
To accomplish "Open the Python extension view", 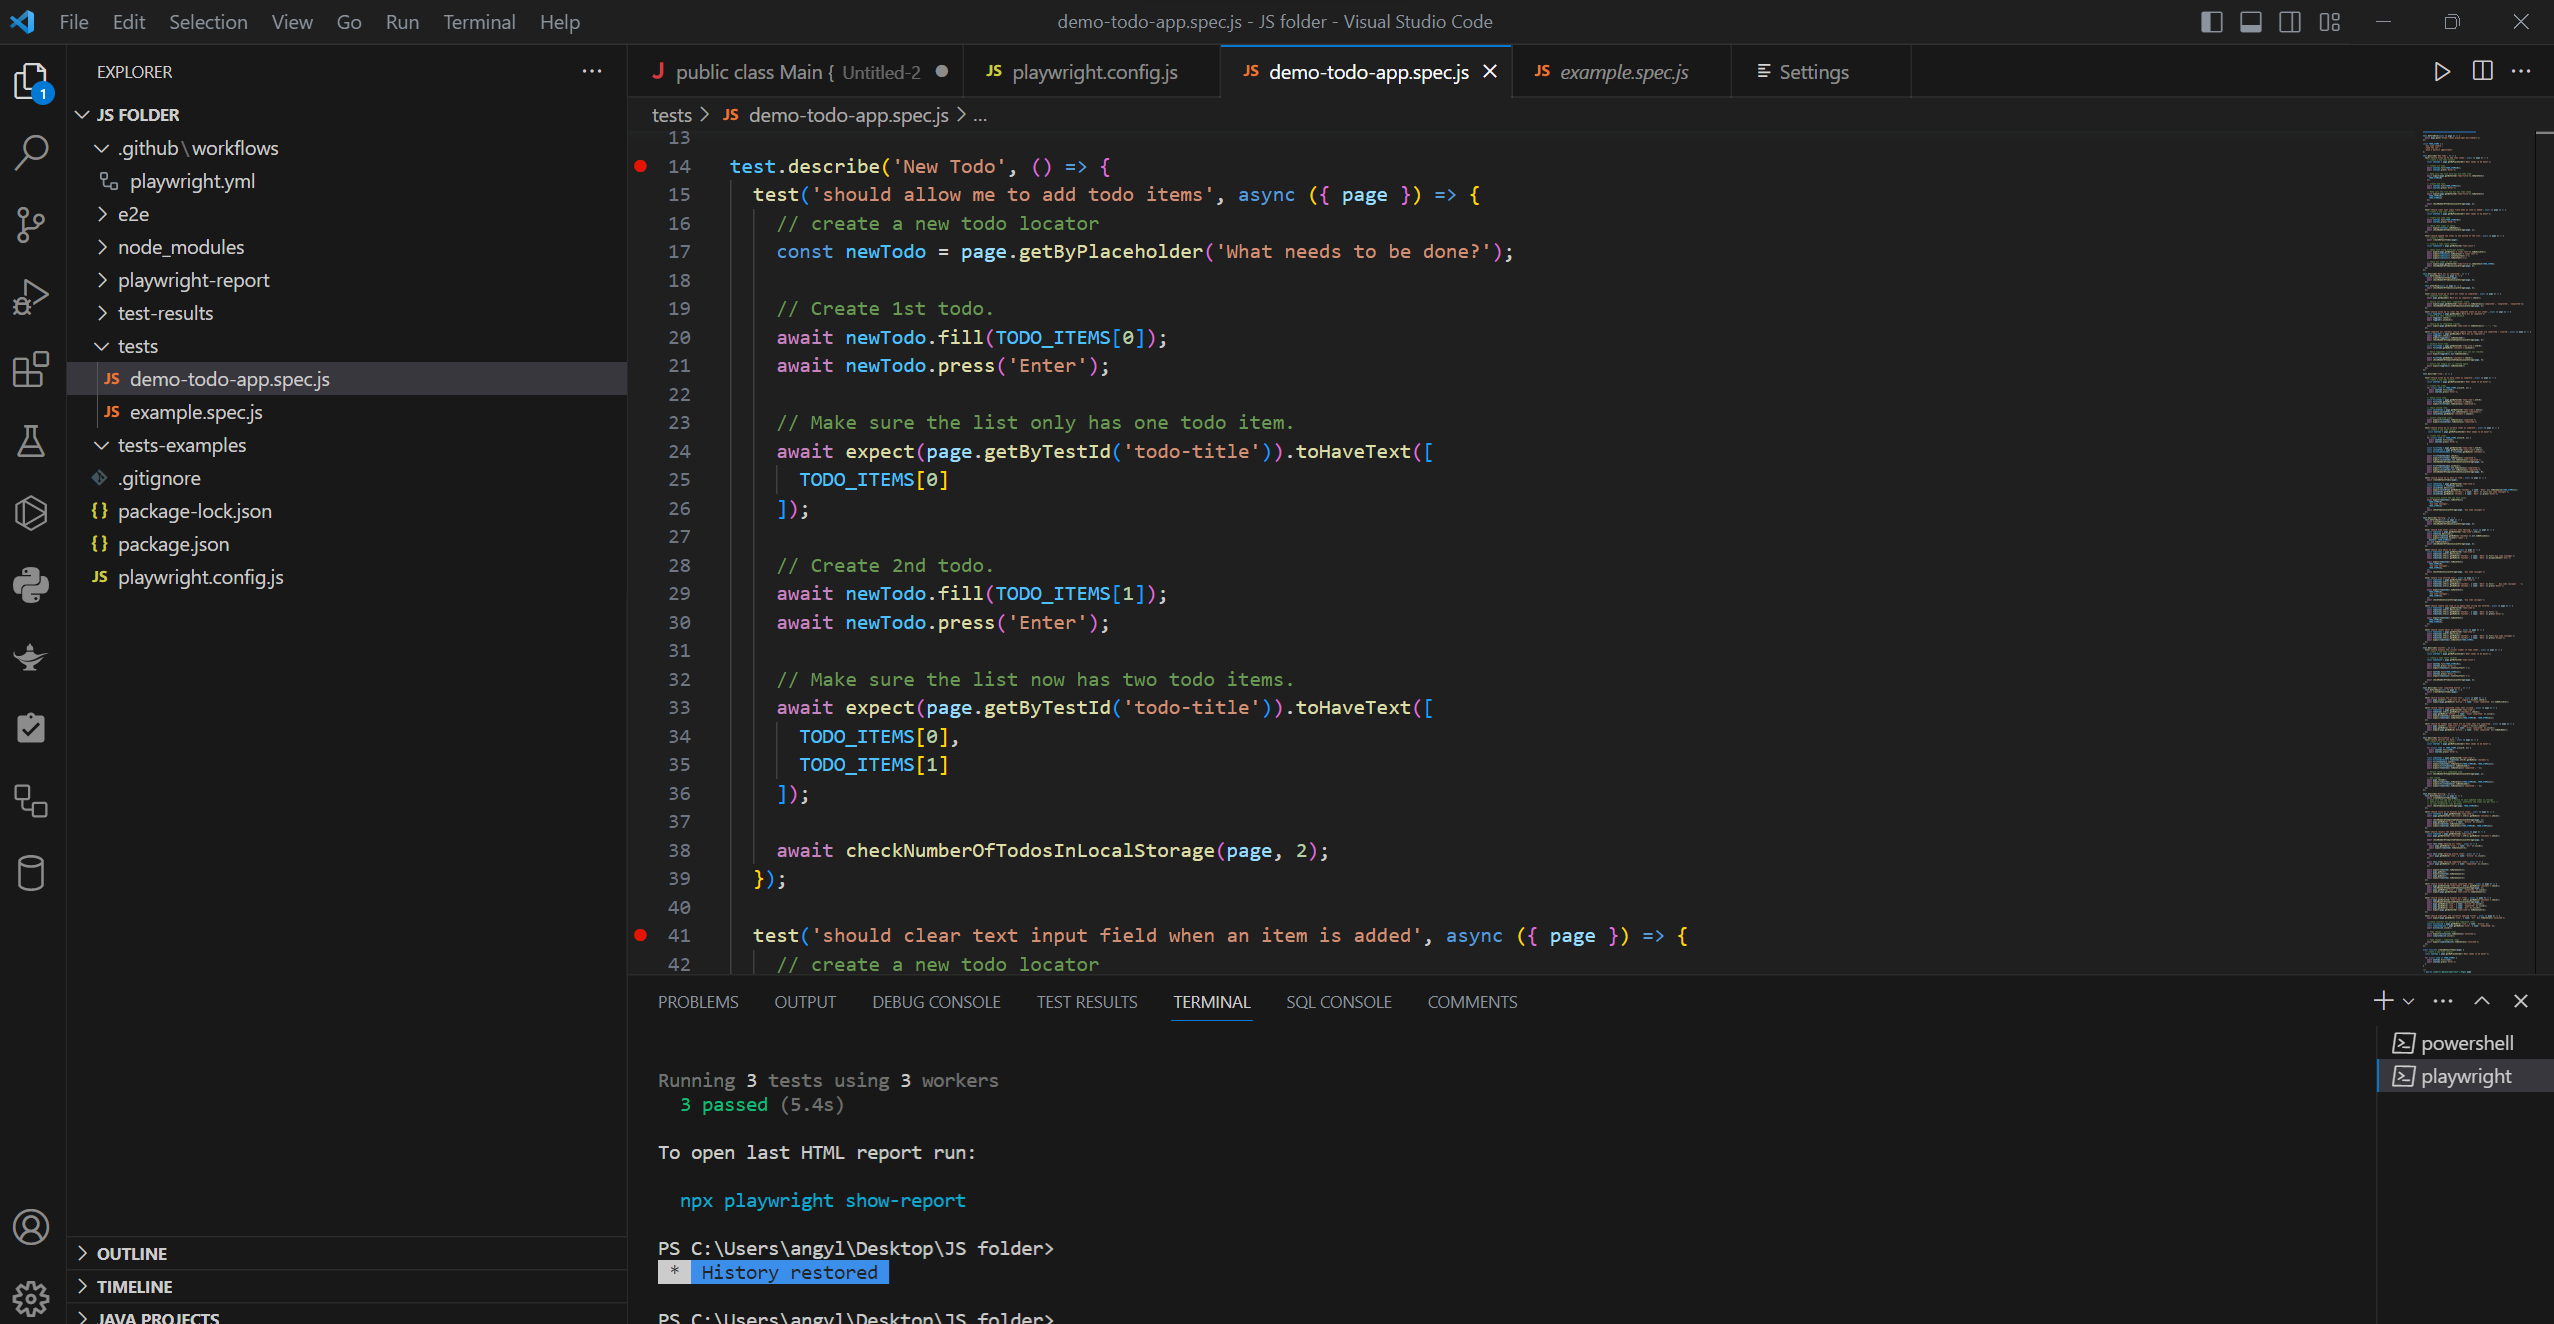I will pyautogui.click(x=32, y=585).
